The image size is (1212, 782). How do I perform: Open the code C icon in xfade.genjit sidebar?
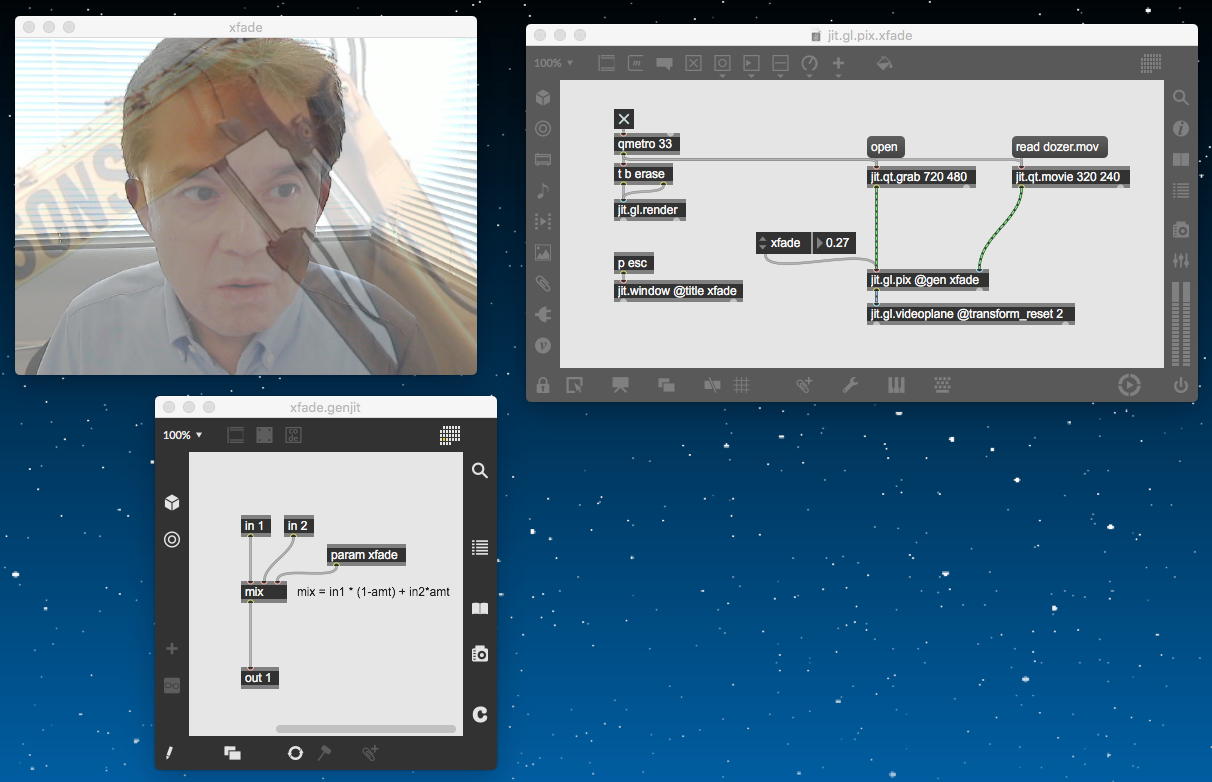pos(480,714)
